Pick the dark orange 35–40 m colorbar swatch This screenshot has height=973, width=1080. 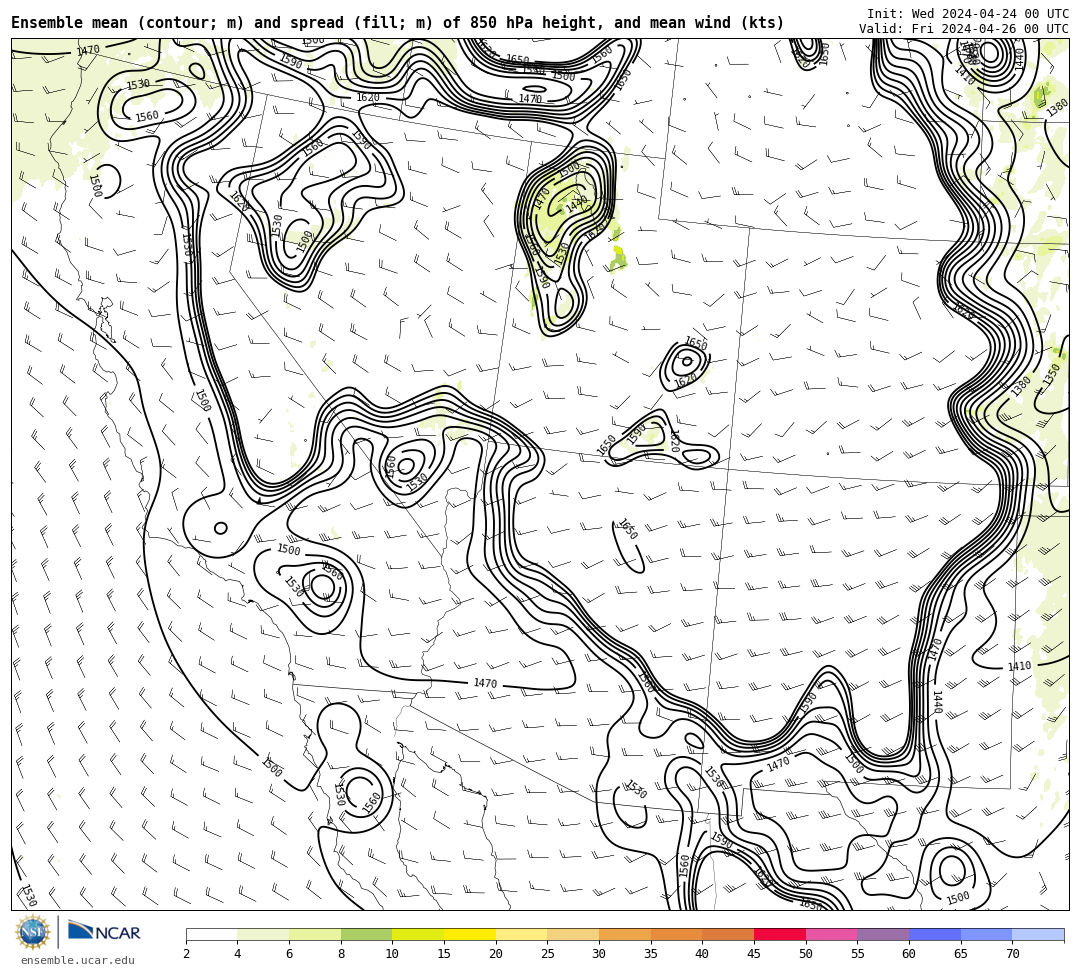(x=676, y=934)
